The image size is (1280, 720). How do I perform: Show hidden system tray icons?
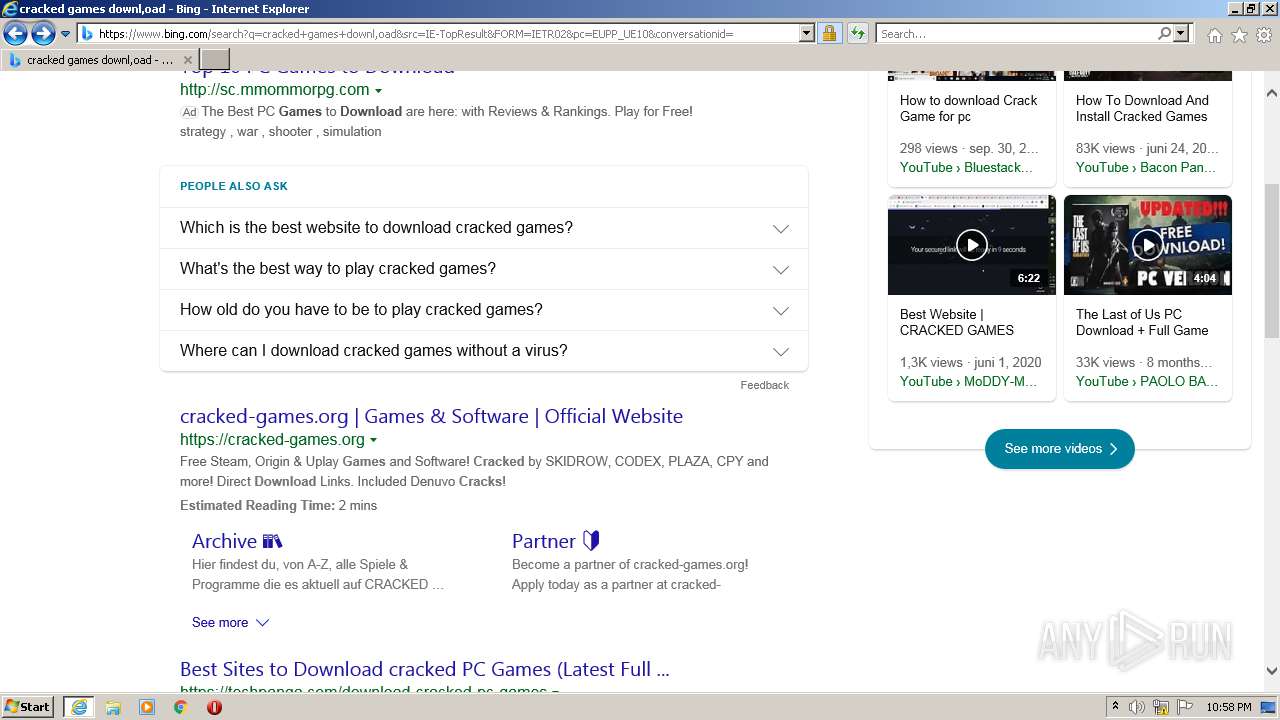tap(1115, 707)
